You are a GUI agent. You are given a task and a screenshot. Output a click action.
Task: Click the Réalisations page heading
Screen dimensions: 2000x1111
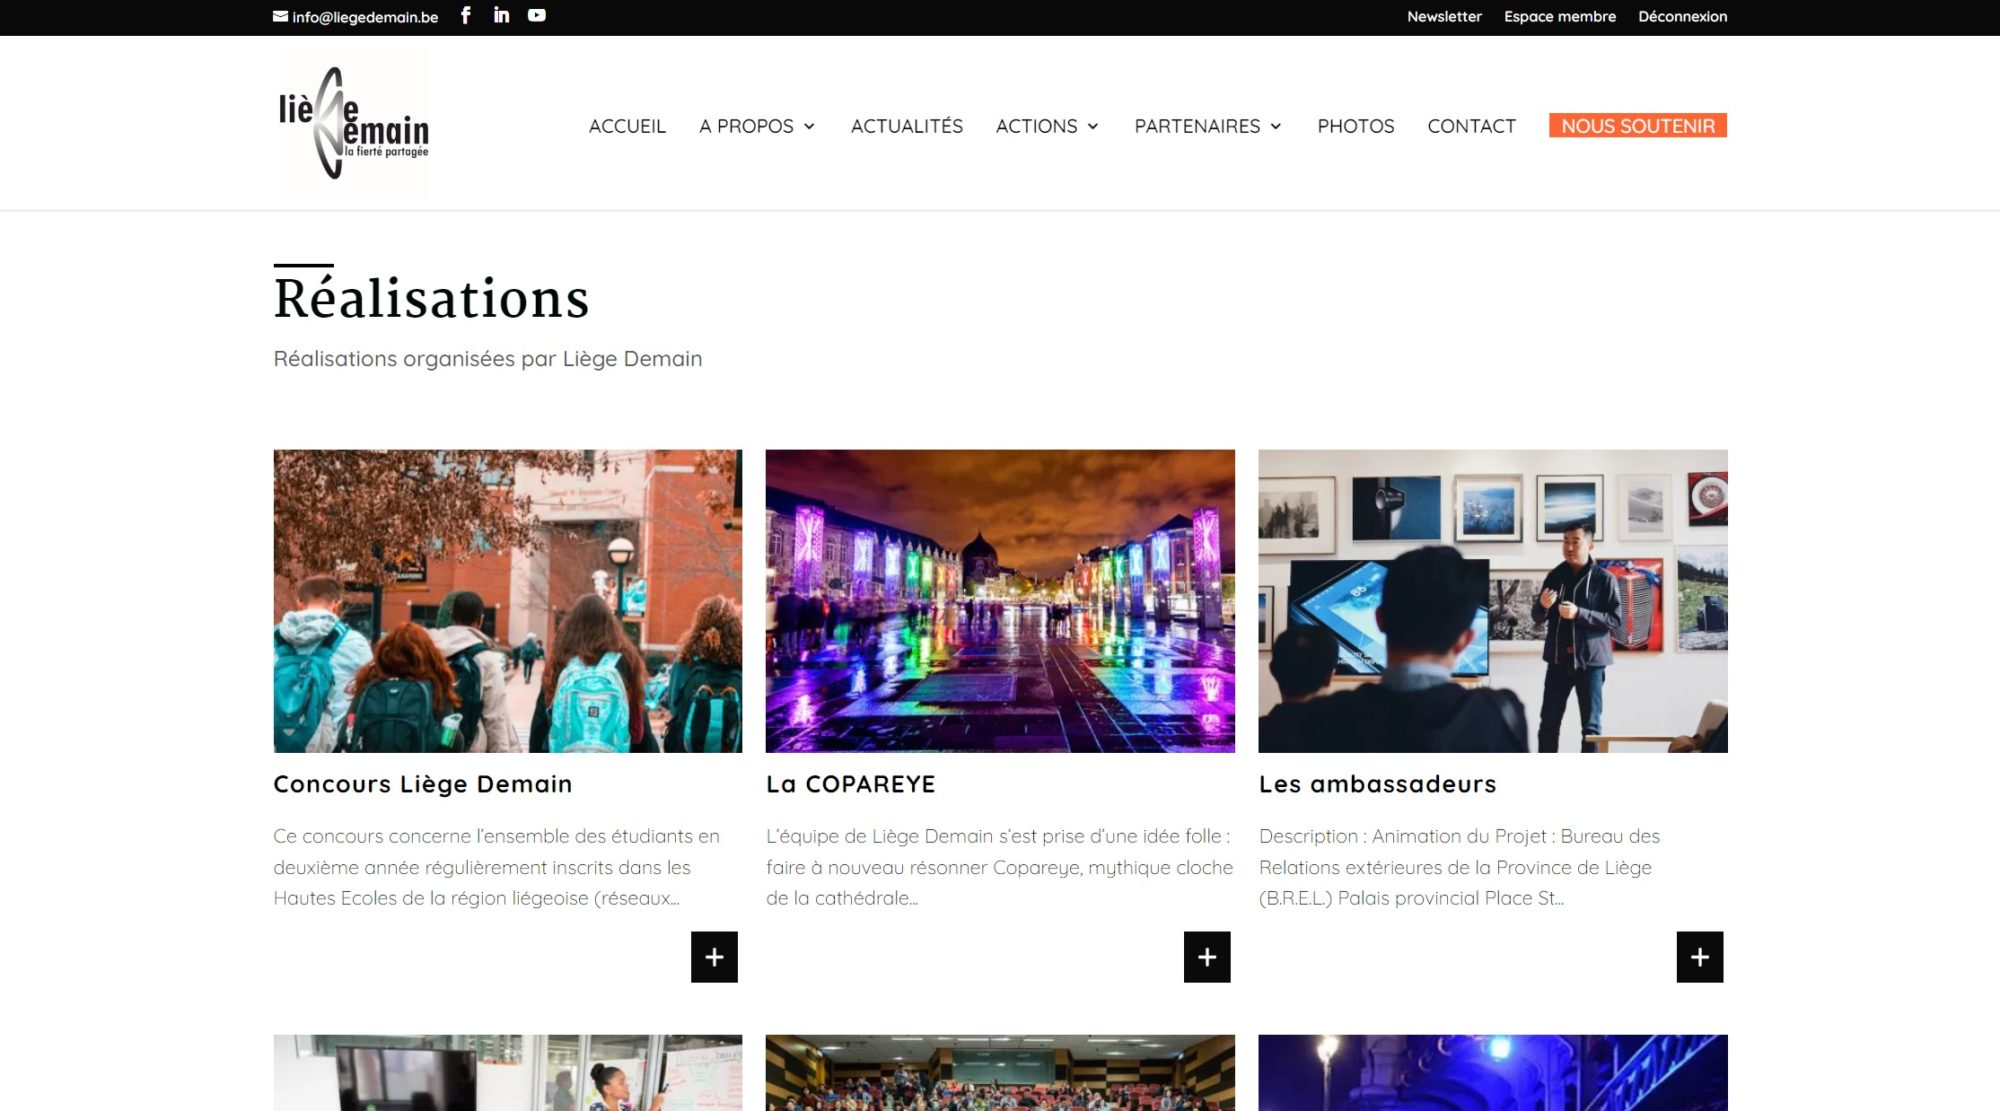pos(431,298)
